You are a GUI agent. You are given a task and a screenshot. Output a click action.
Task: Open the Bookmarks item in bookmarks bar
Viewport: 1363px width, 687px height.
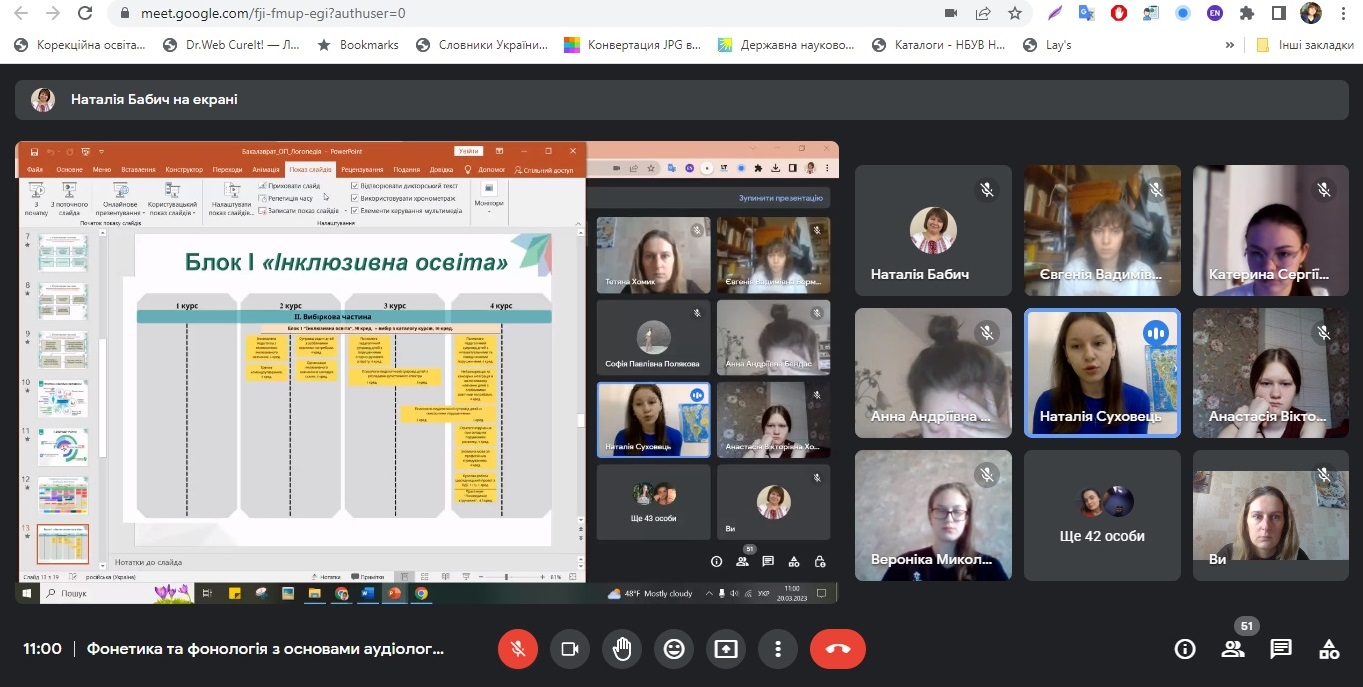[358, 45]
